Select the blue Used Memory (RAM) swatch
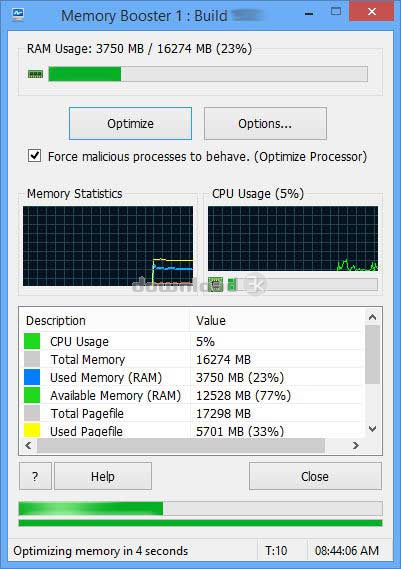 [x=32, y=377]
